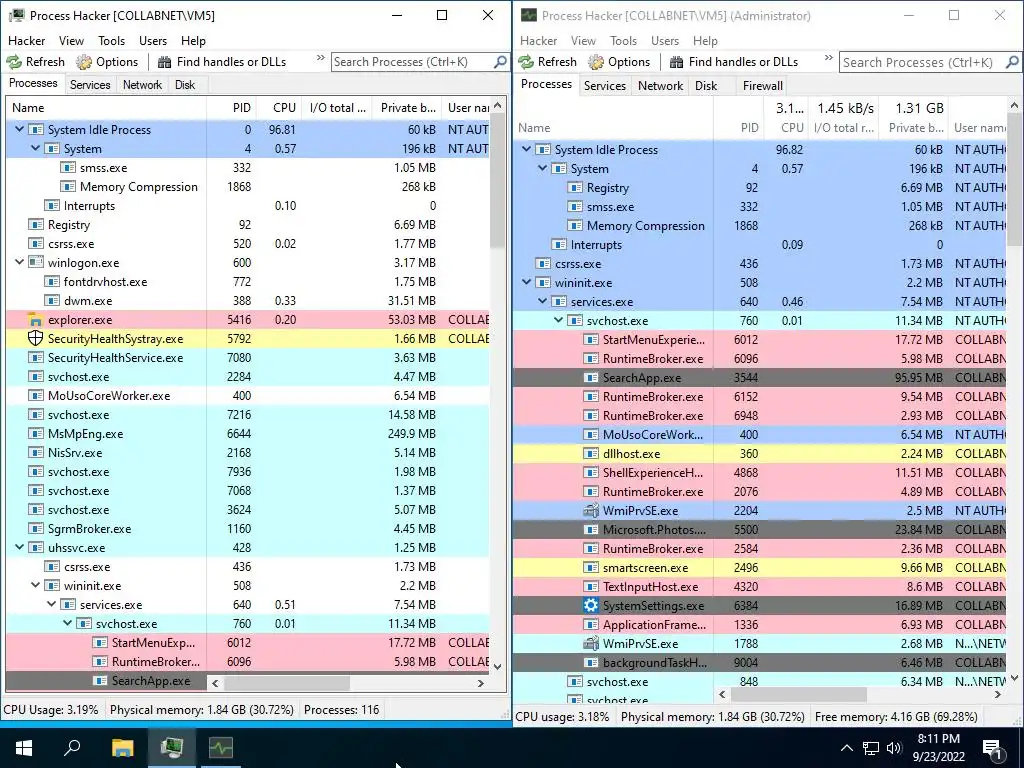Open Tools menu in left window
This screenshot has height=768, width=1024.
pos(111,40)
